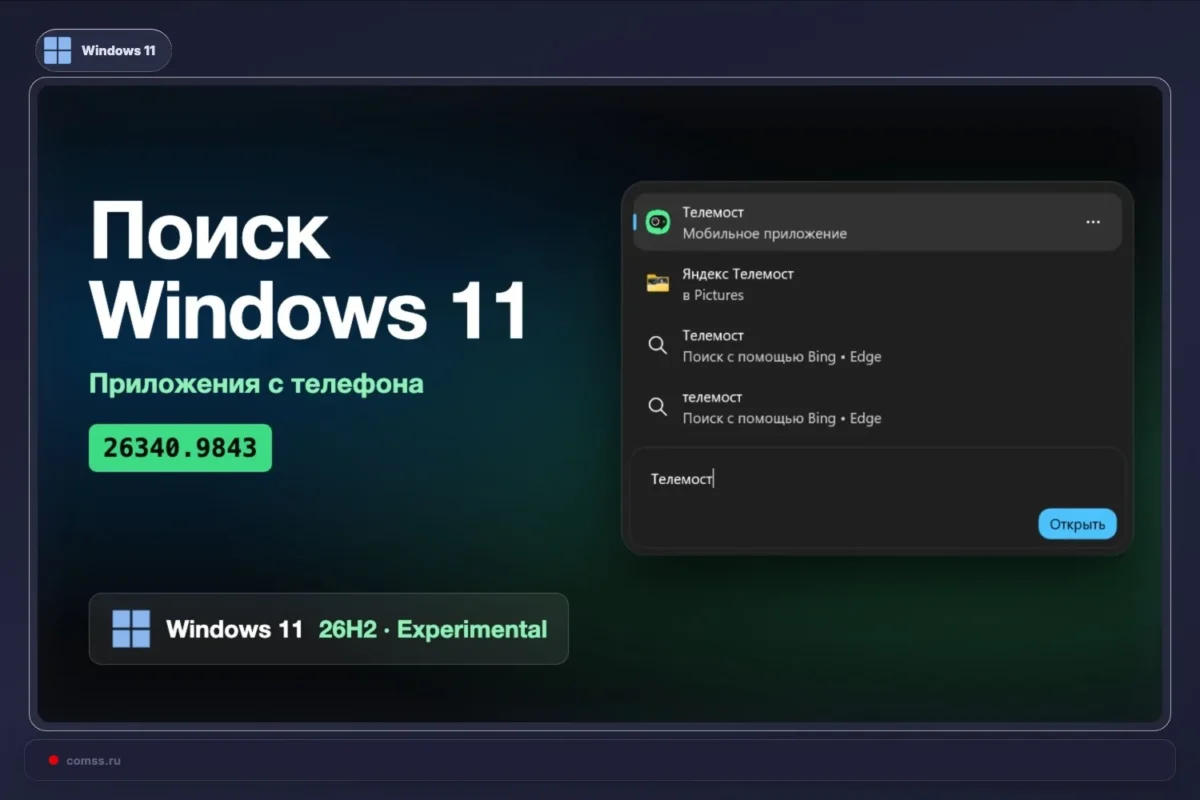Focus the search field containing Телемост
Image resolution: width=1200 pixels, height=800 pixels.
tap(877, 498)
